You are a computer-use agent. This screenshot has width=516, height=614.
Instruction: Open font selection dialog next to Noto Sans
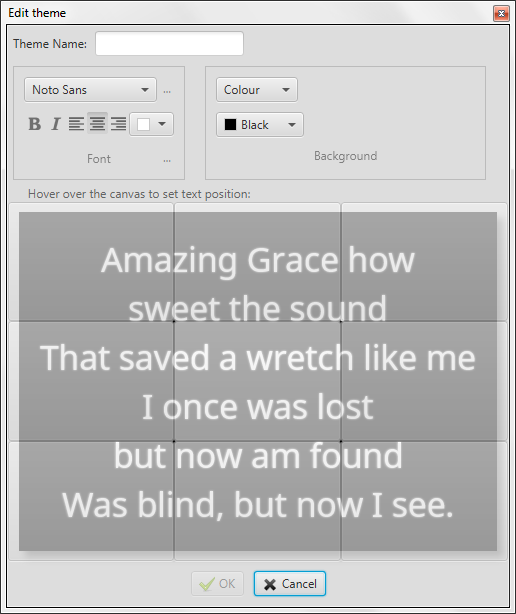pos(167,92)
